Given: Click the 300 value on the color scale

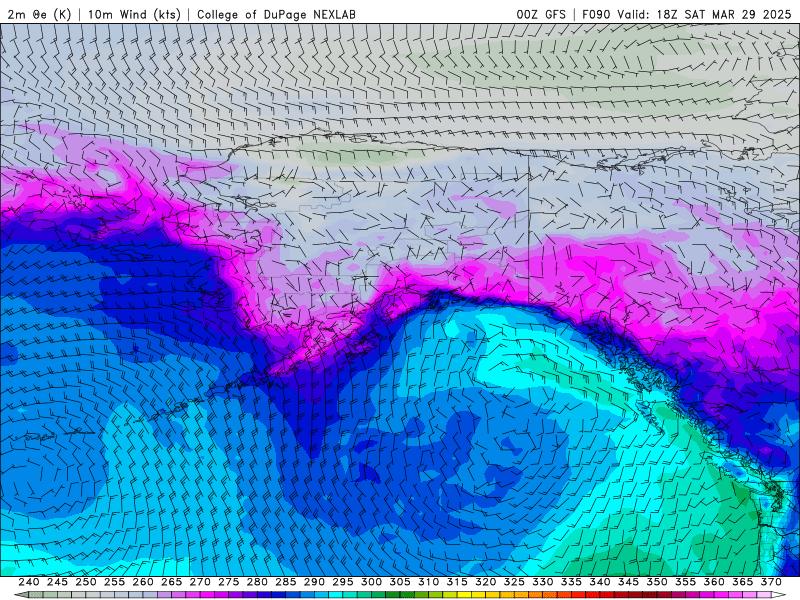Looking at the screenshot, I should (x=371, y=582).
